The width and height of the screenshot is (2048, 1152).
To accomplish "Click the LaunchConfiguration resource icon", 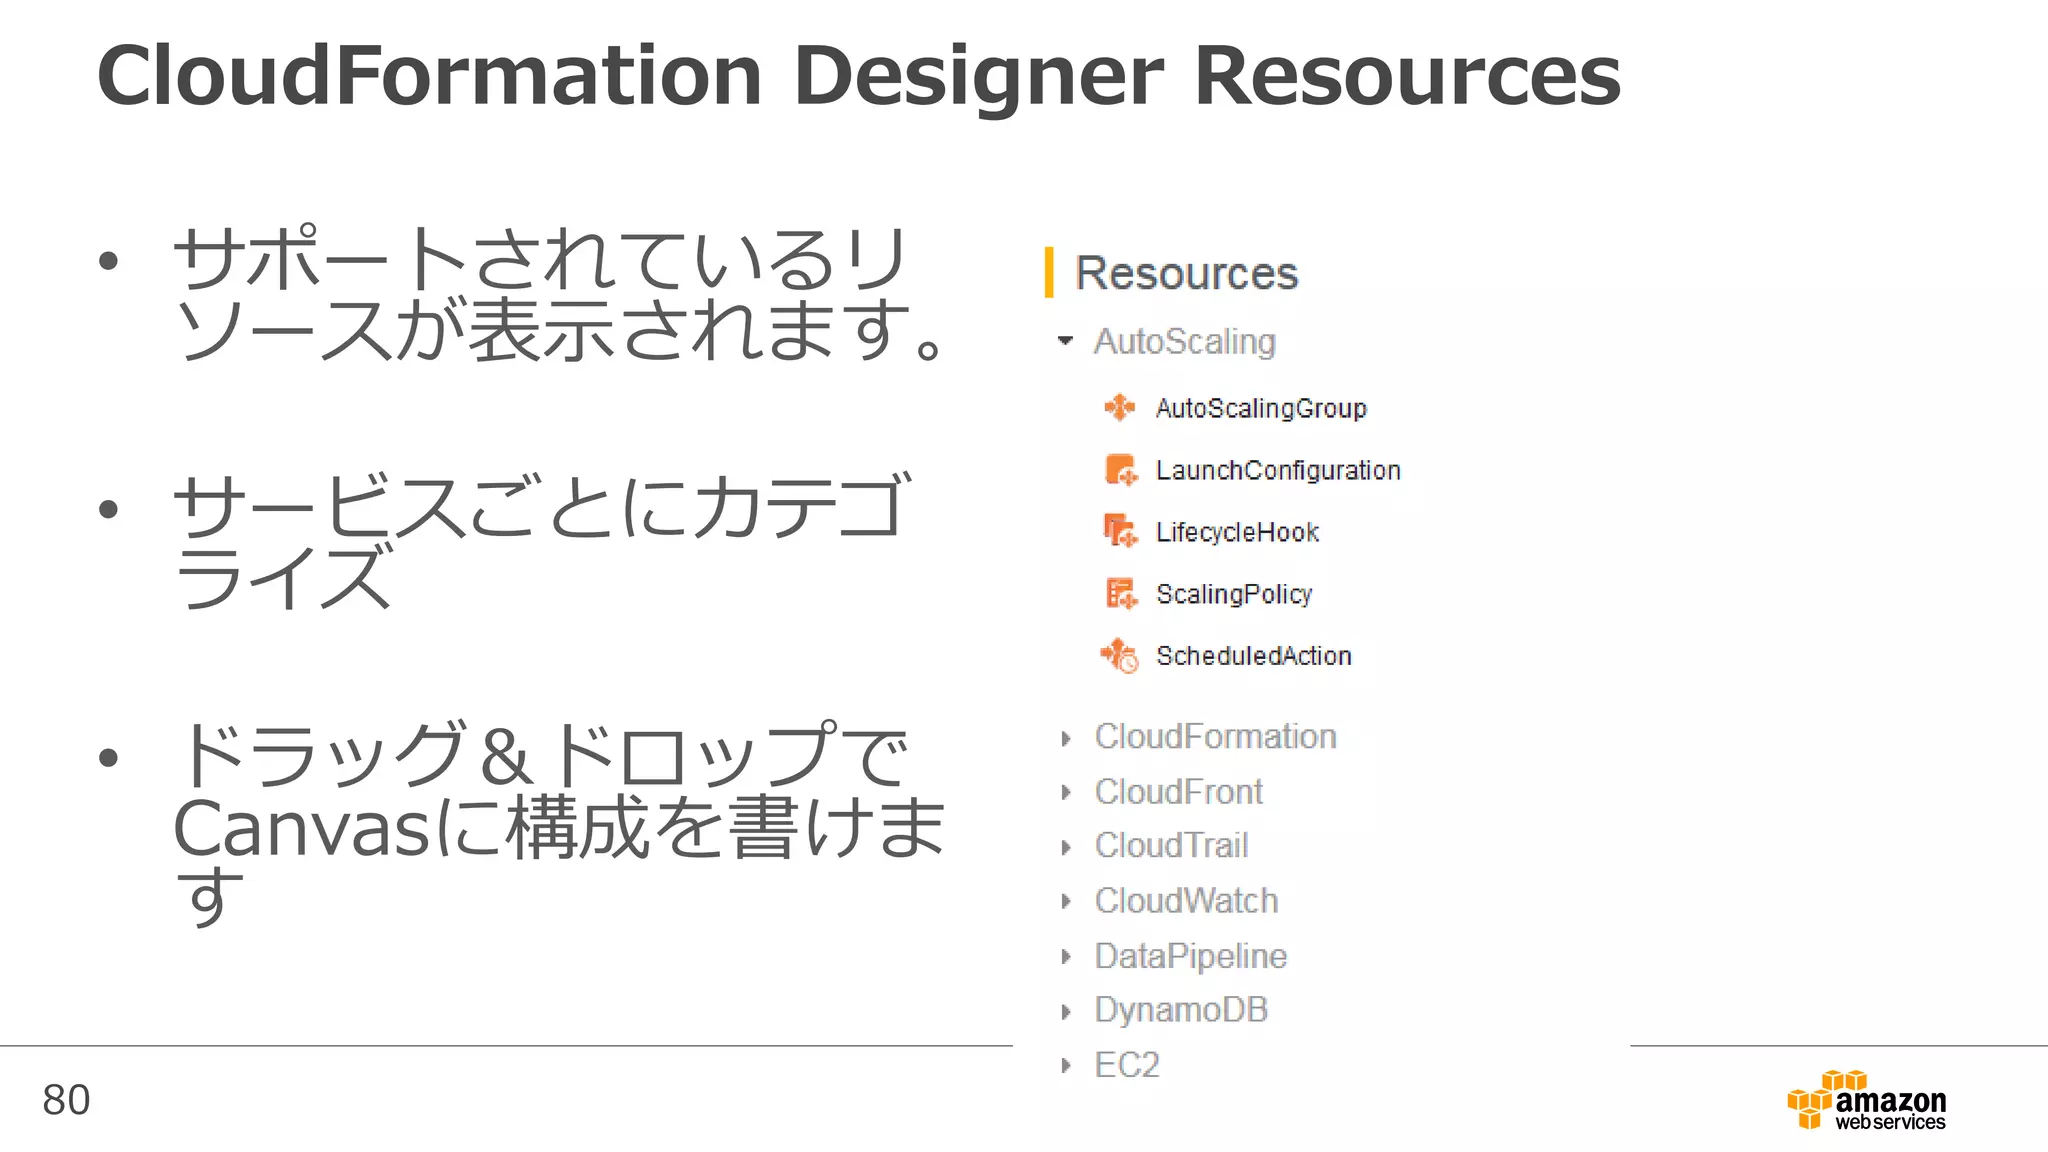I will (x=1121, y=469).
